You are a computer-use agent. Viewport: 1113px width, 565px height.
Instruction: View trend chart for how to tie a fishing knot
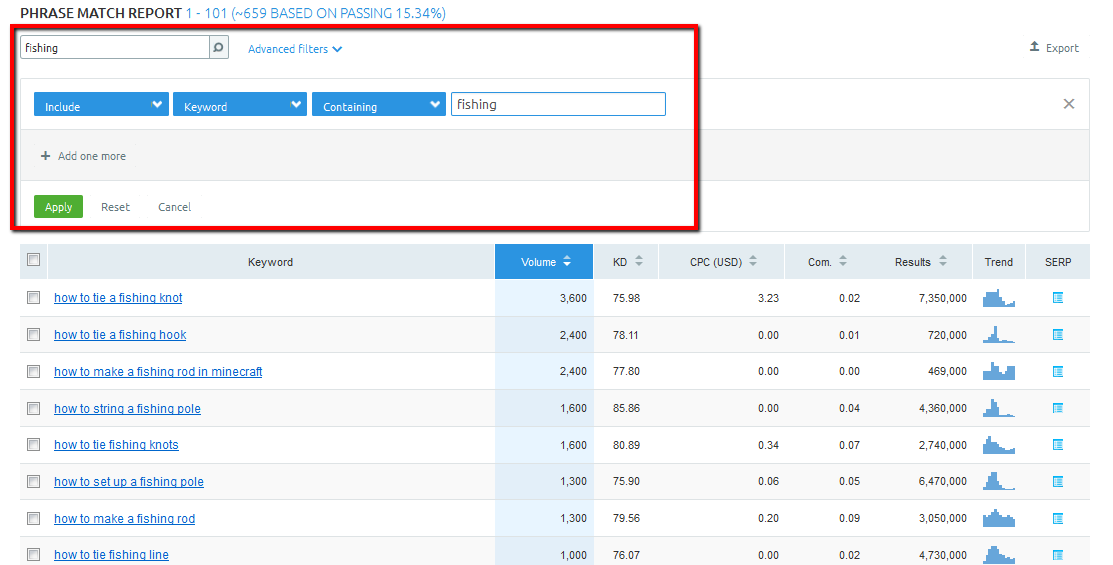(x=999, y=297)
